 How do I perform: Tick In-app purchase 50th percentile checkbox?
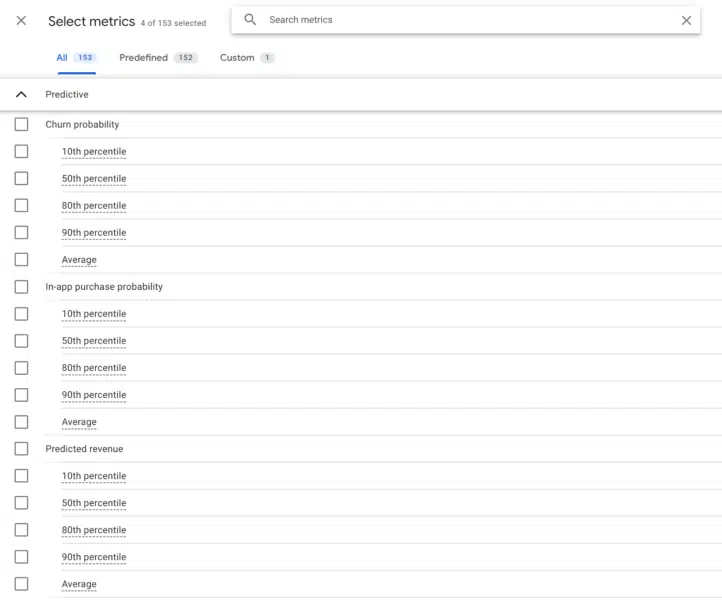click(21, 341)
